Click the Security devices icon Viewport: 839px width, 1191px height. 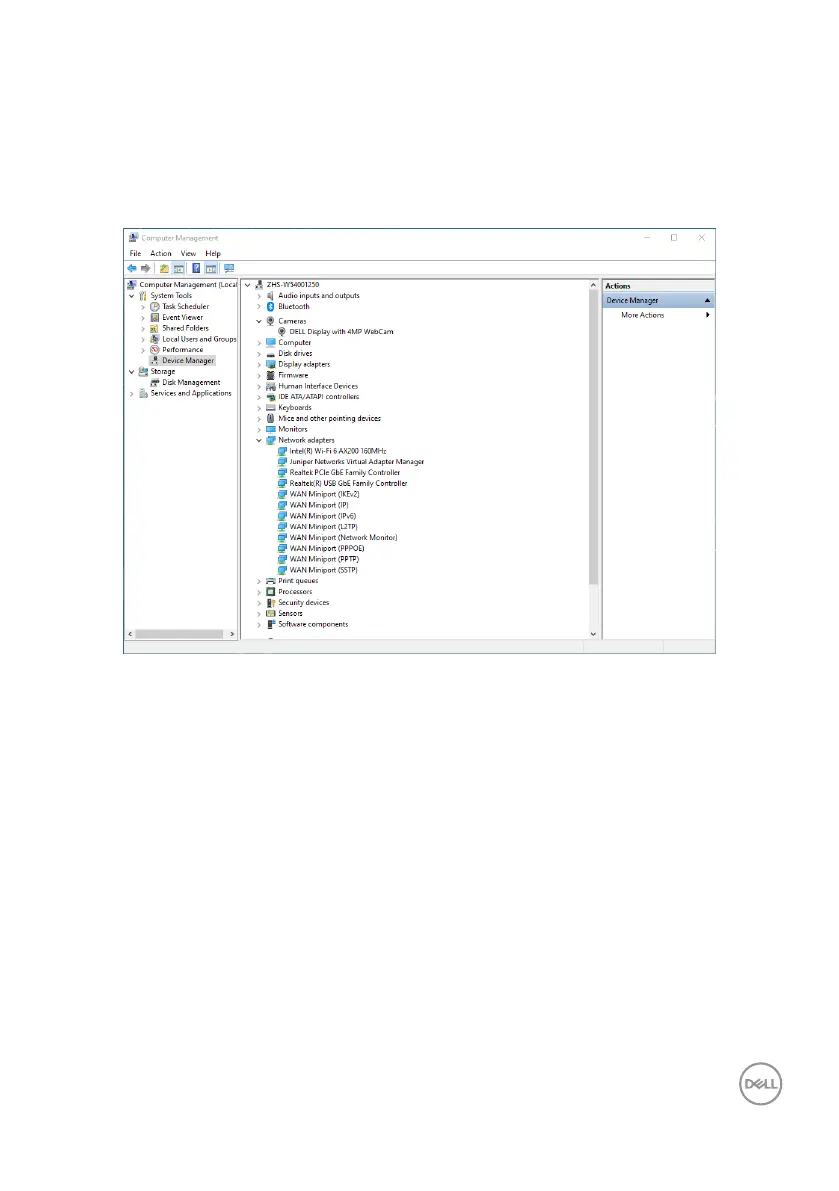[x=270, y=603]
